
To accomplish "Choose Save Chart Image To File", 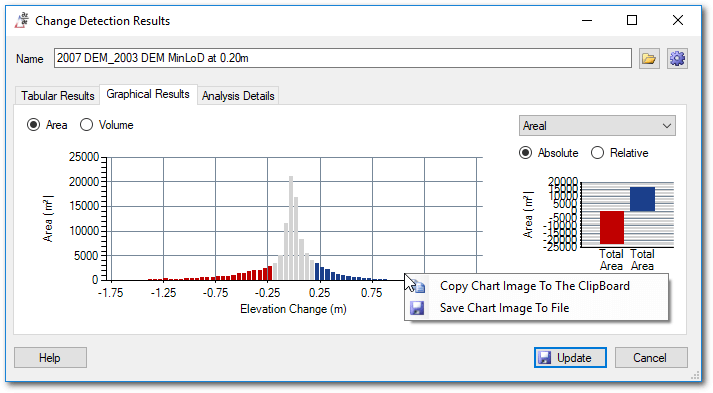I will tap(504, 308).
